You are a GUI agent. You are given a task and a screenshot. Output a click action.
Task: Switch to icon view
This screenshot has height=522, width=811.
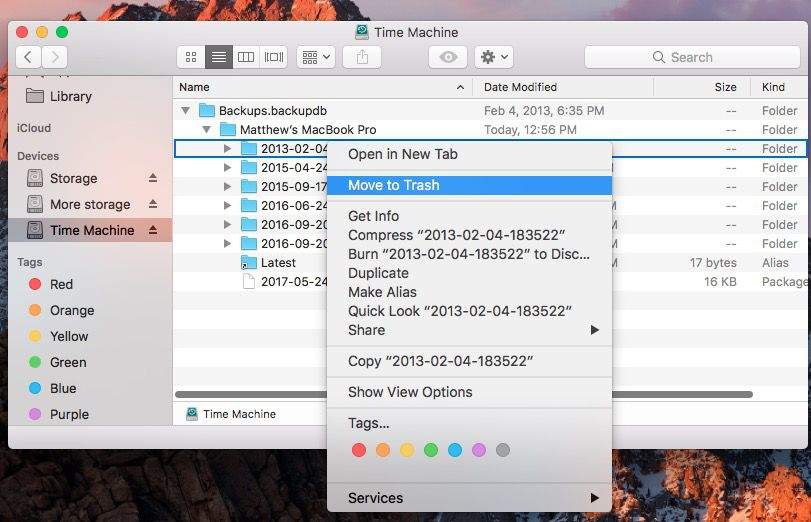coord(191,57)
